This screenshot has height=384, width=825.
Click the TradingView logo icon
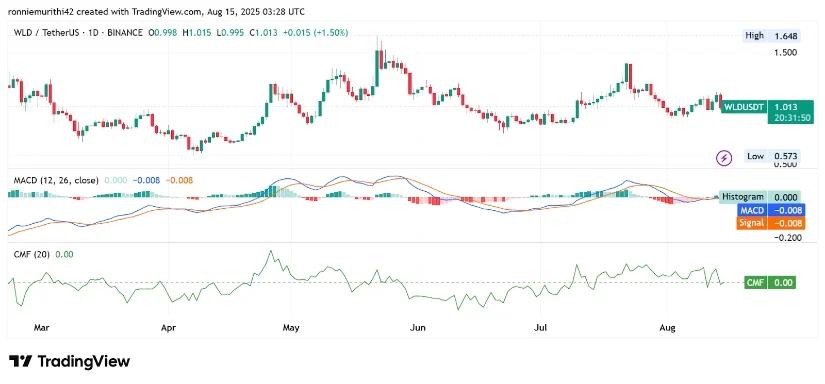click(x=21, y=361)
